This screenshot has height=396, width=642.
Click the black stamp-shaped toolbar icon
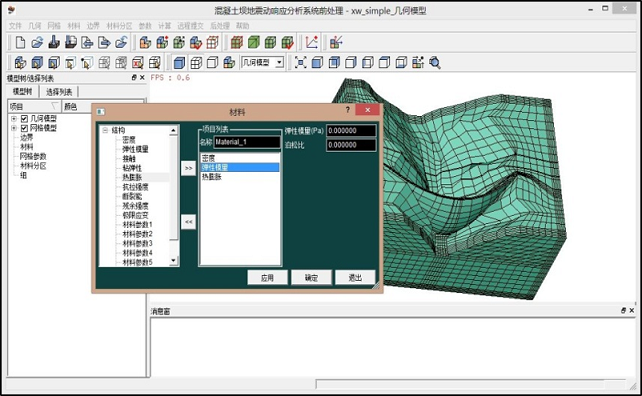(x=54, y=42)
